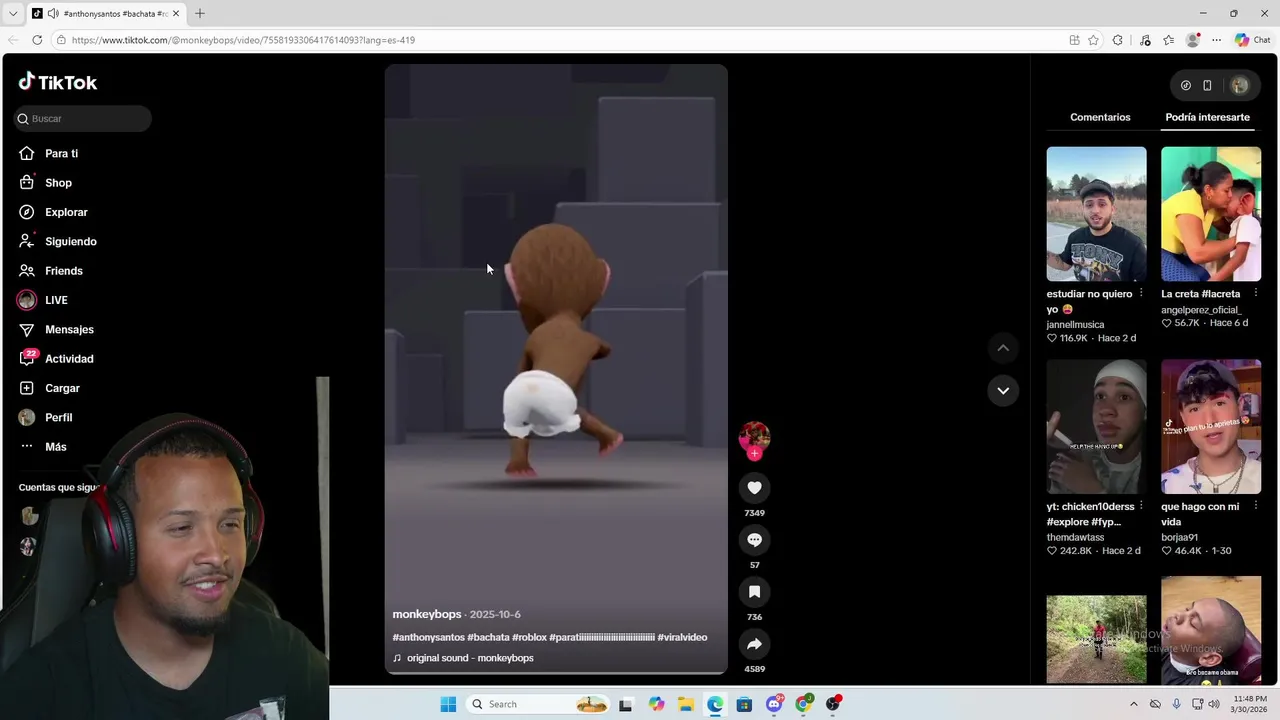
Task: Open profile avatar in top-right pill
Action: click(1239, 86)
